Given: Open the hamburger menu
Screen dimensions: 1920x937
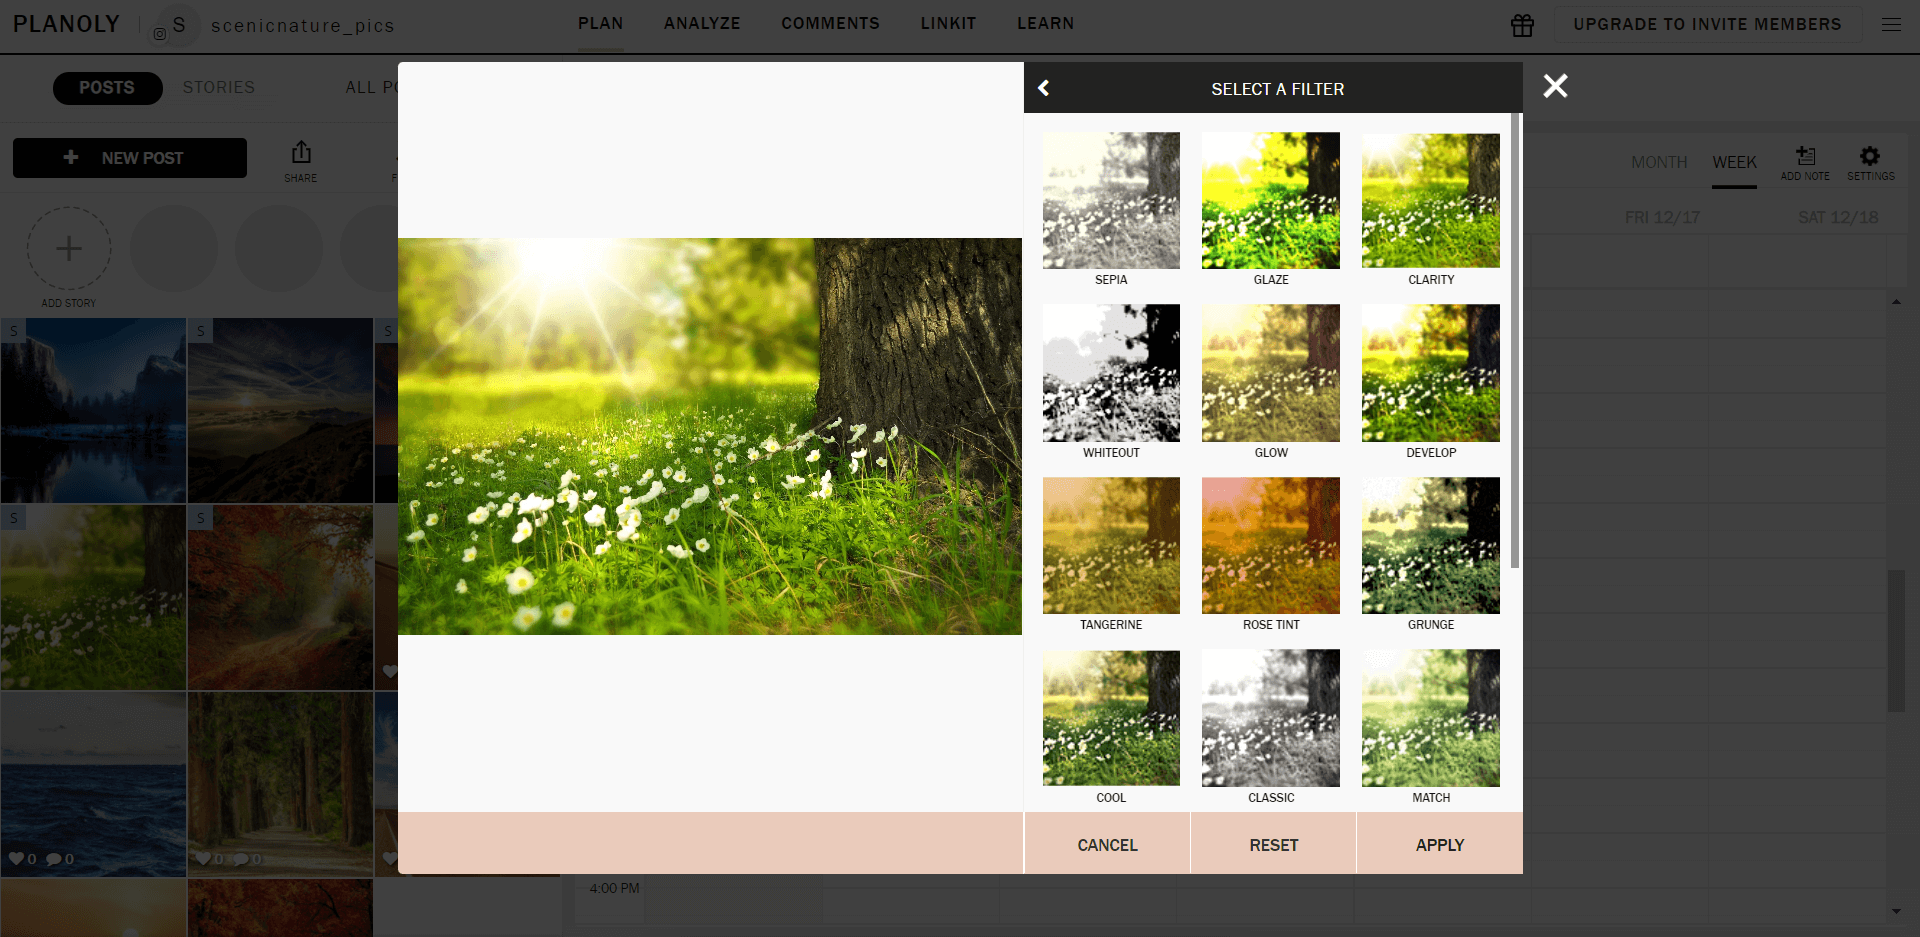Looking at the screenshot, I should 1891,24.
